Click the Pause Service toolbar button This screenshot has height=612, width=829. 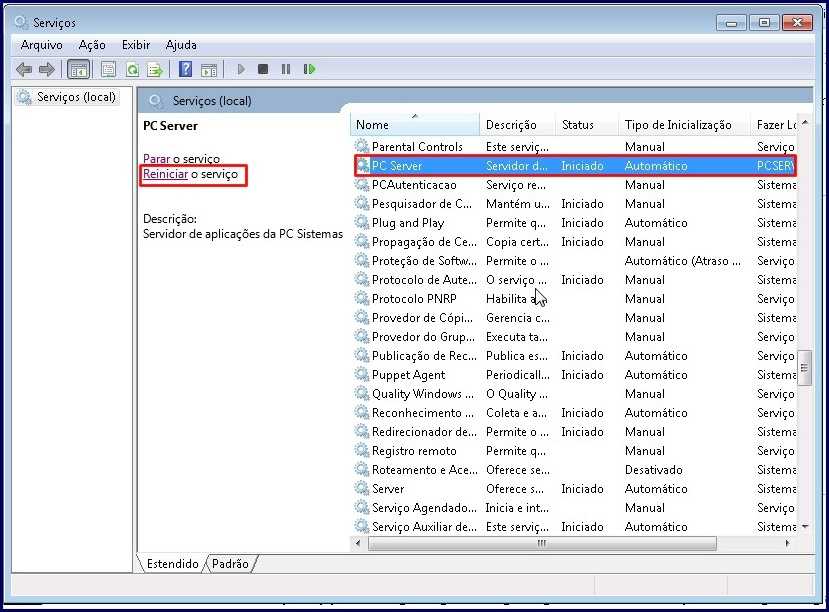click(x=286, y=69)
